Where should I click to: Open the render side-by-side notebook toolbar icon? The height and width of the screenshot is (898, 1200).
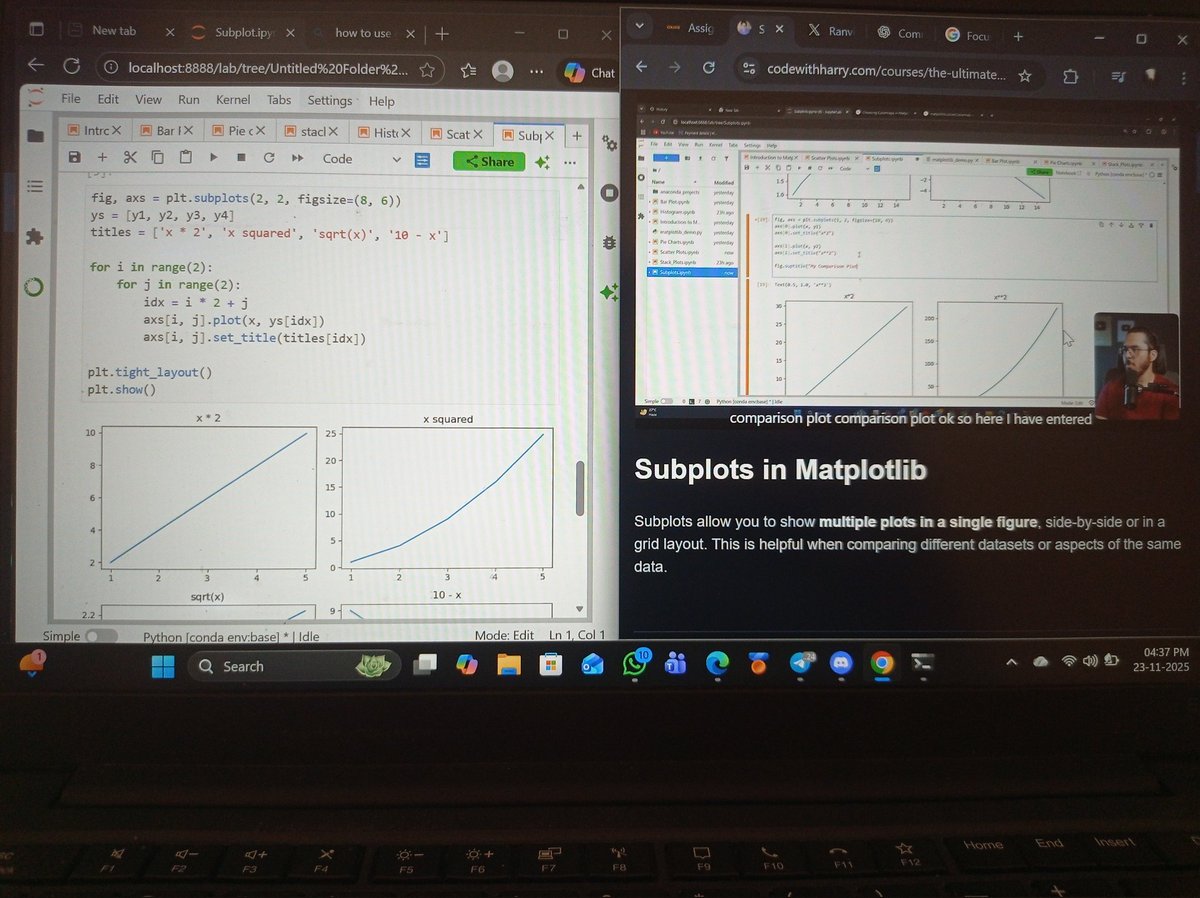422,160
